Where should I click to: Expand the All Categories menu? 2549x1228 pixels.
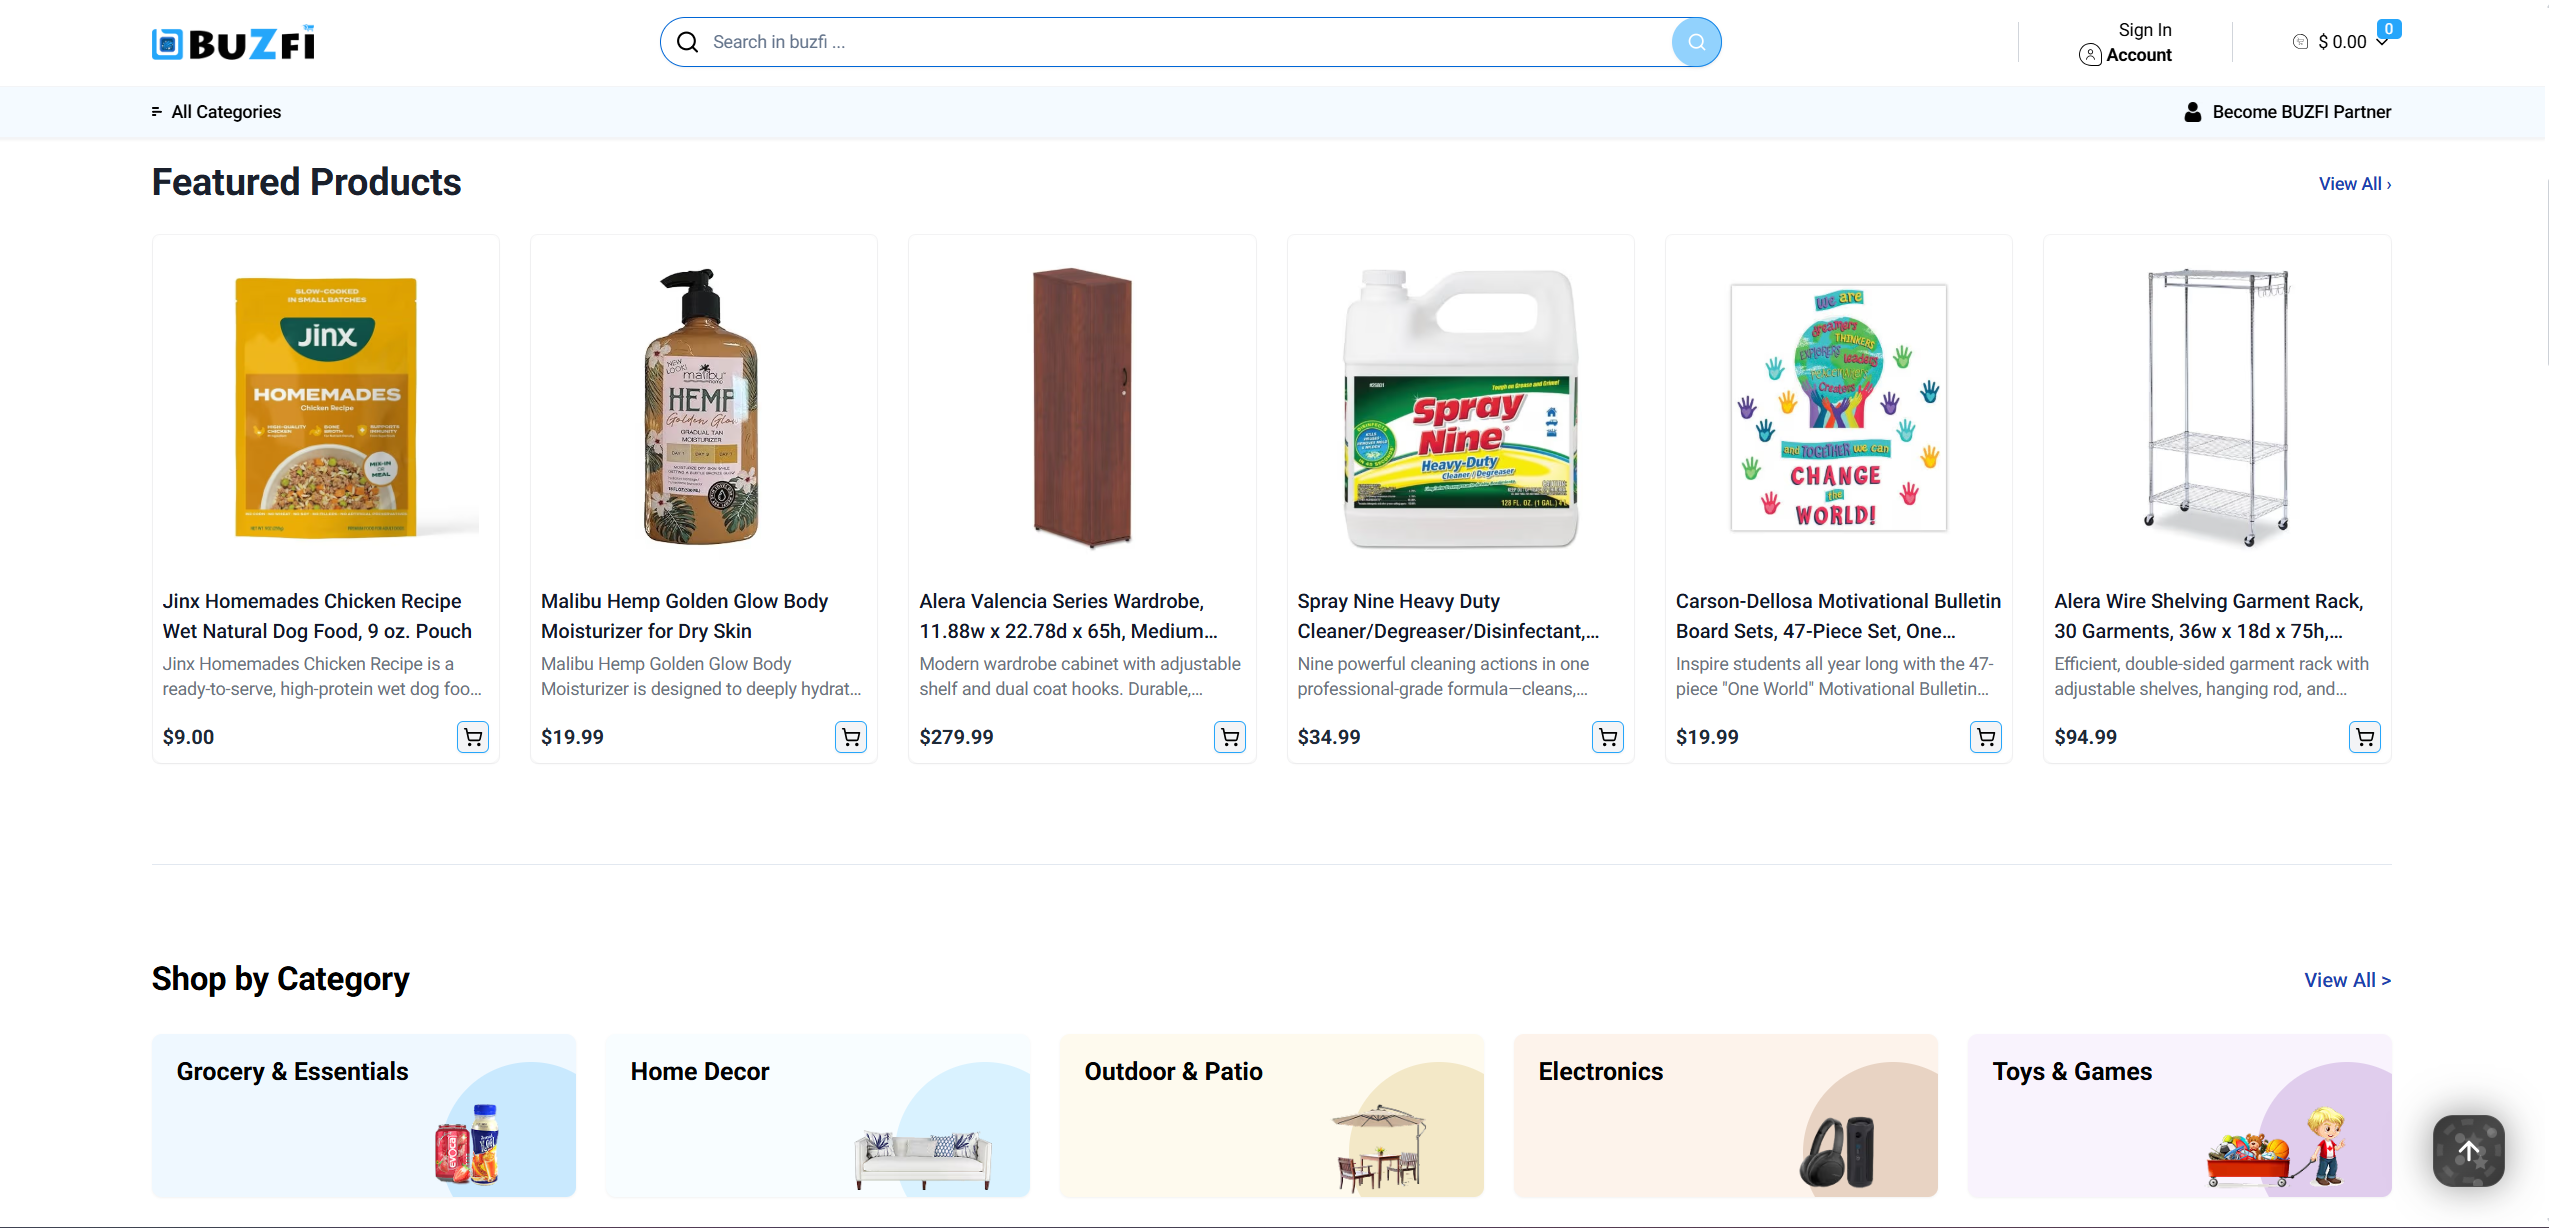216,112
